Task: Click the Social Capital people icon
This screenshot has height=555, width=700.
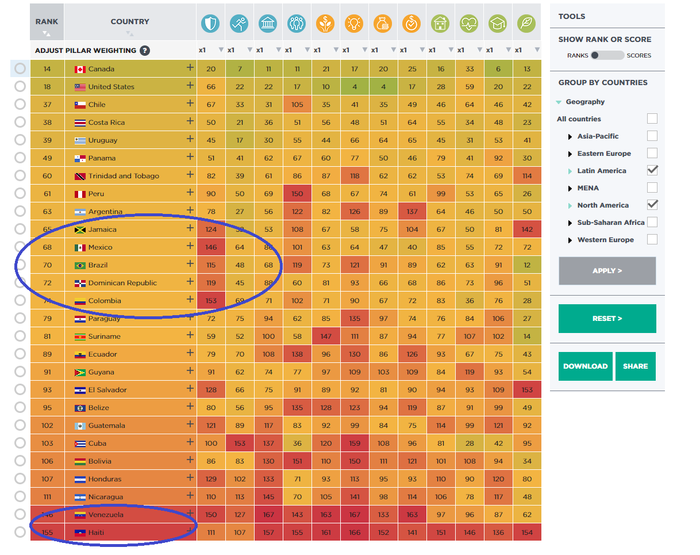Action: (x=296, y=23)
